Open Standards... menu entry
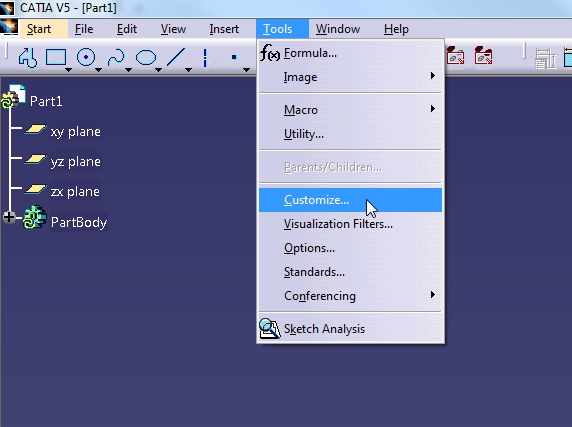This screenshot has height=427, width=572. click(x=350, y=272)
